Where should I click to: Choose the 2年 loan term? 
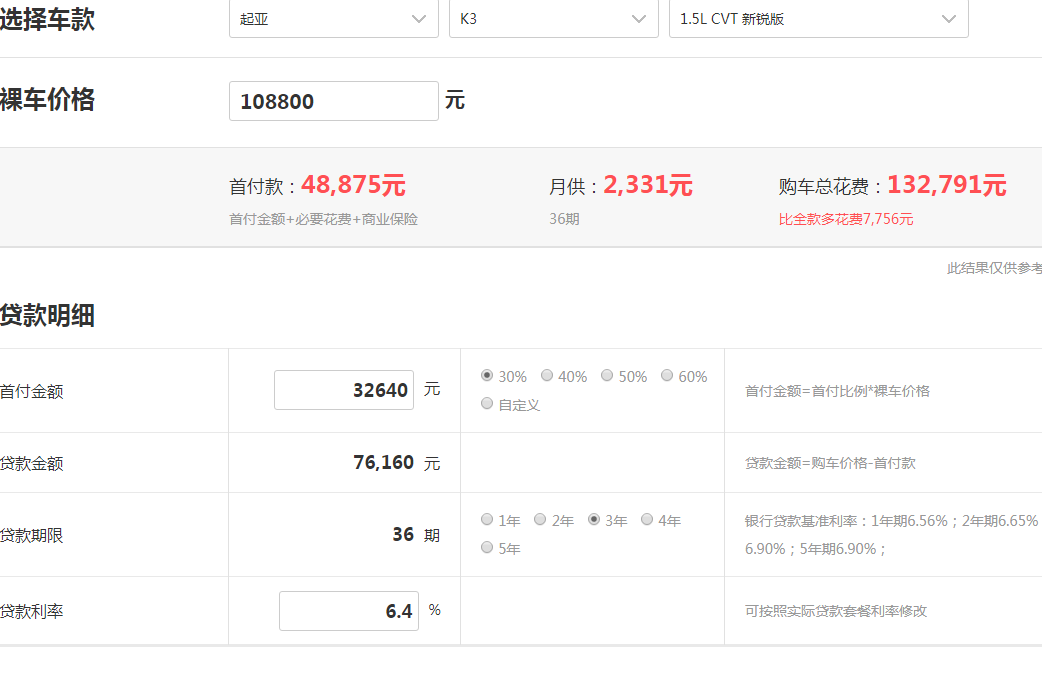[540, 520]
